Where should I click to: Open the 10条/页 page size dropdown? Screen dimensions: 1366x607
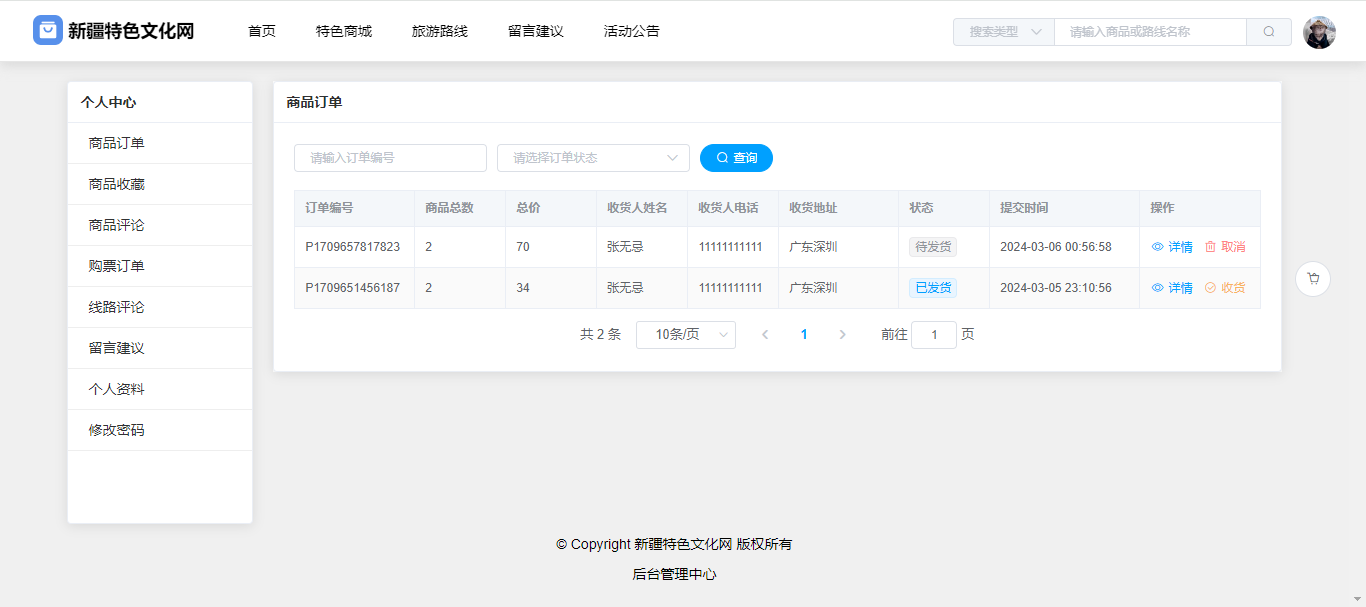tap(685, 335)
